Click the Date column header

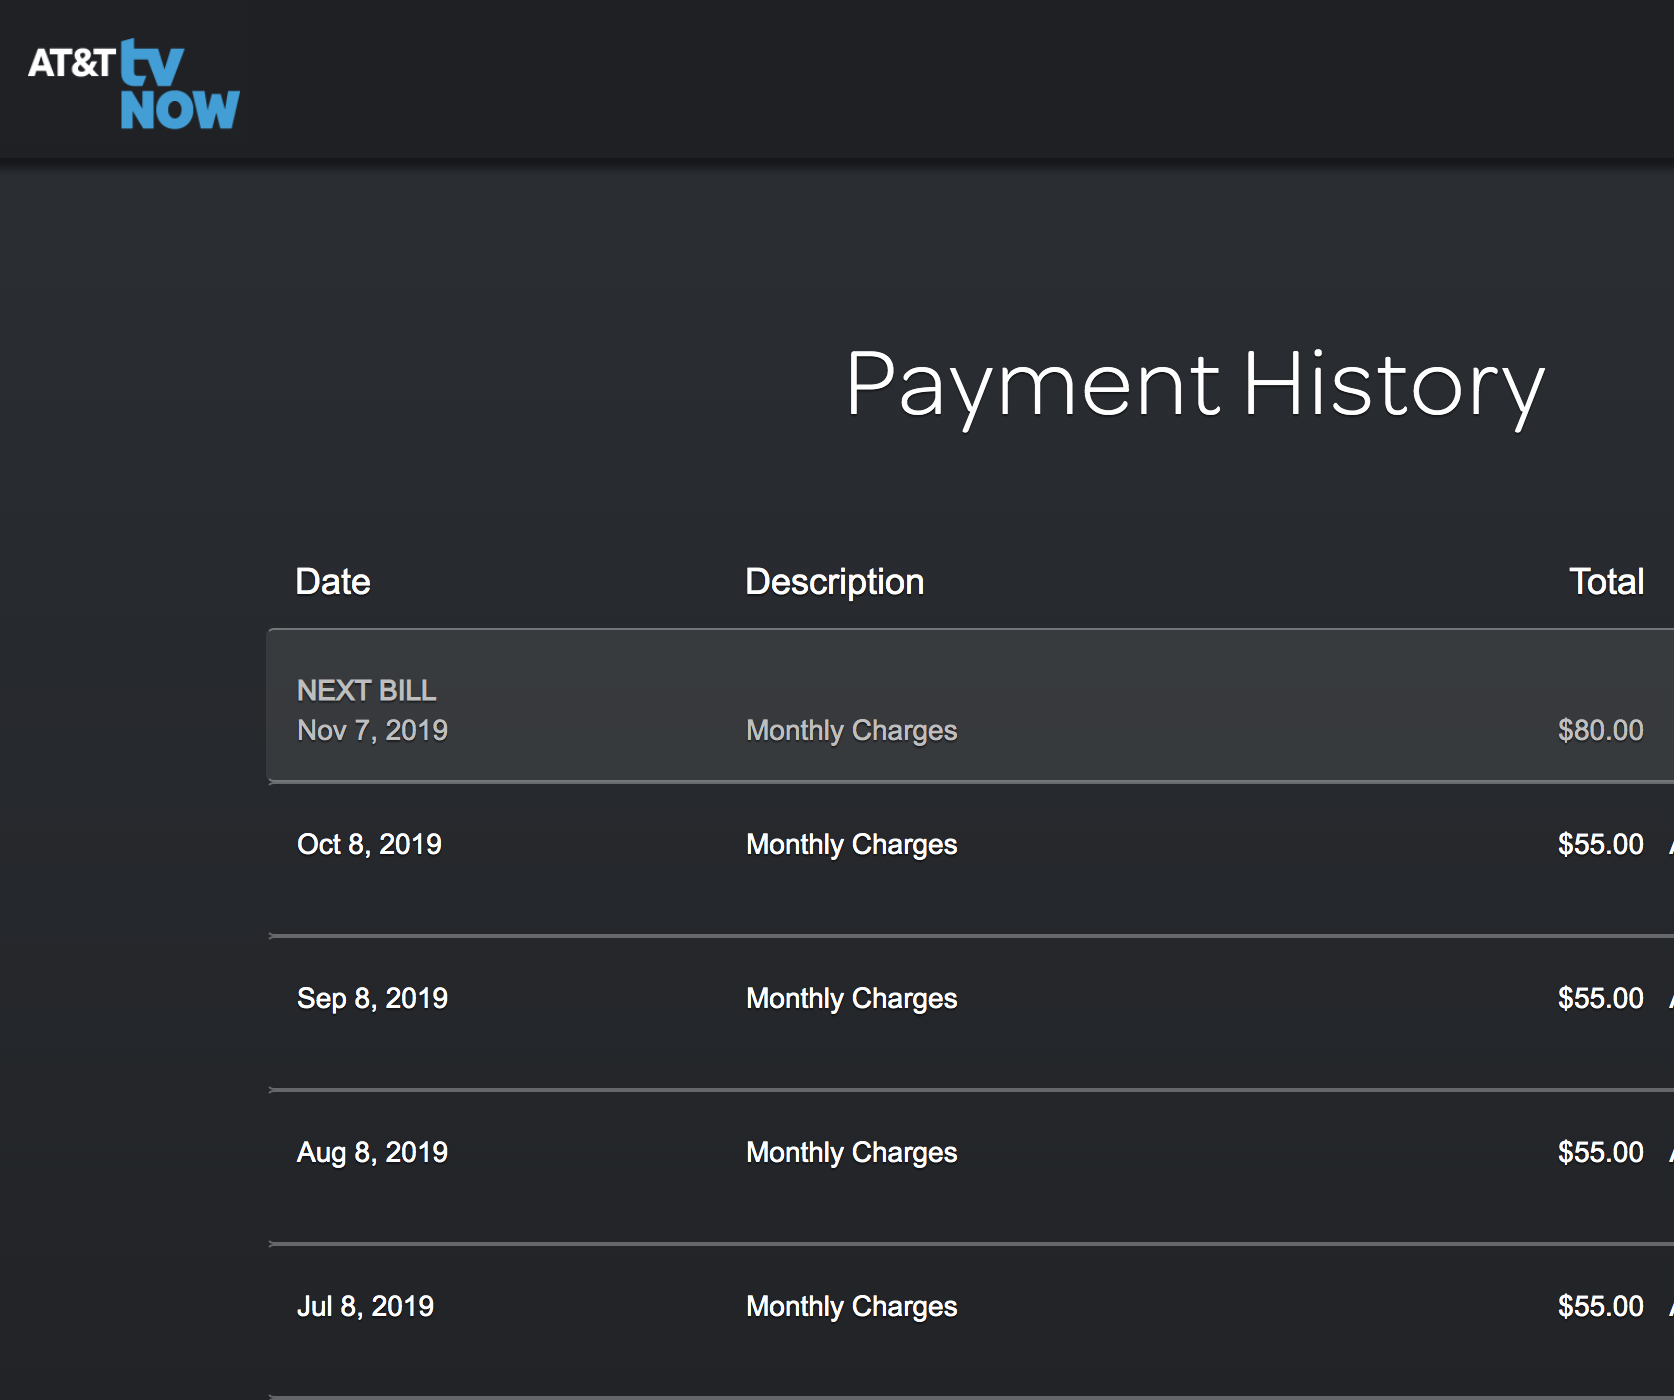click(333, 582)
